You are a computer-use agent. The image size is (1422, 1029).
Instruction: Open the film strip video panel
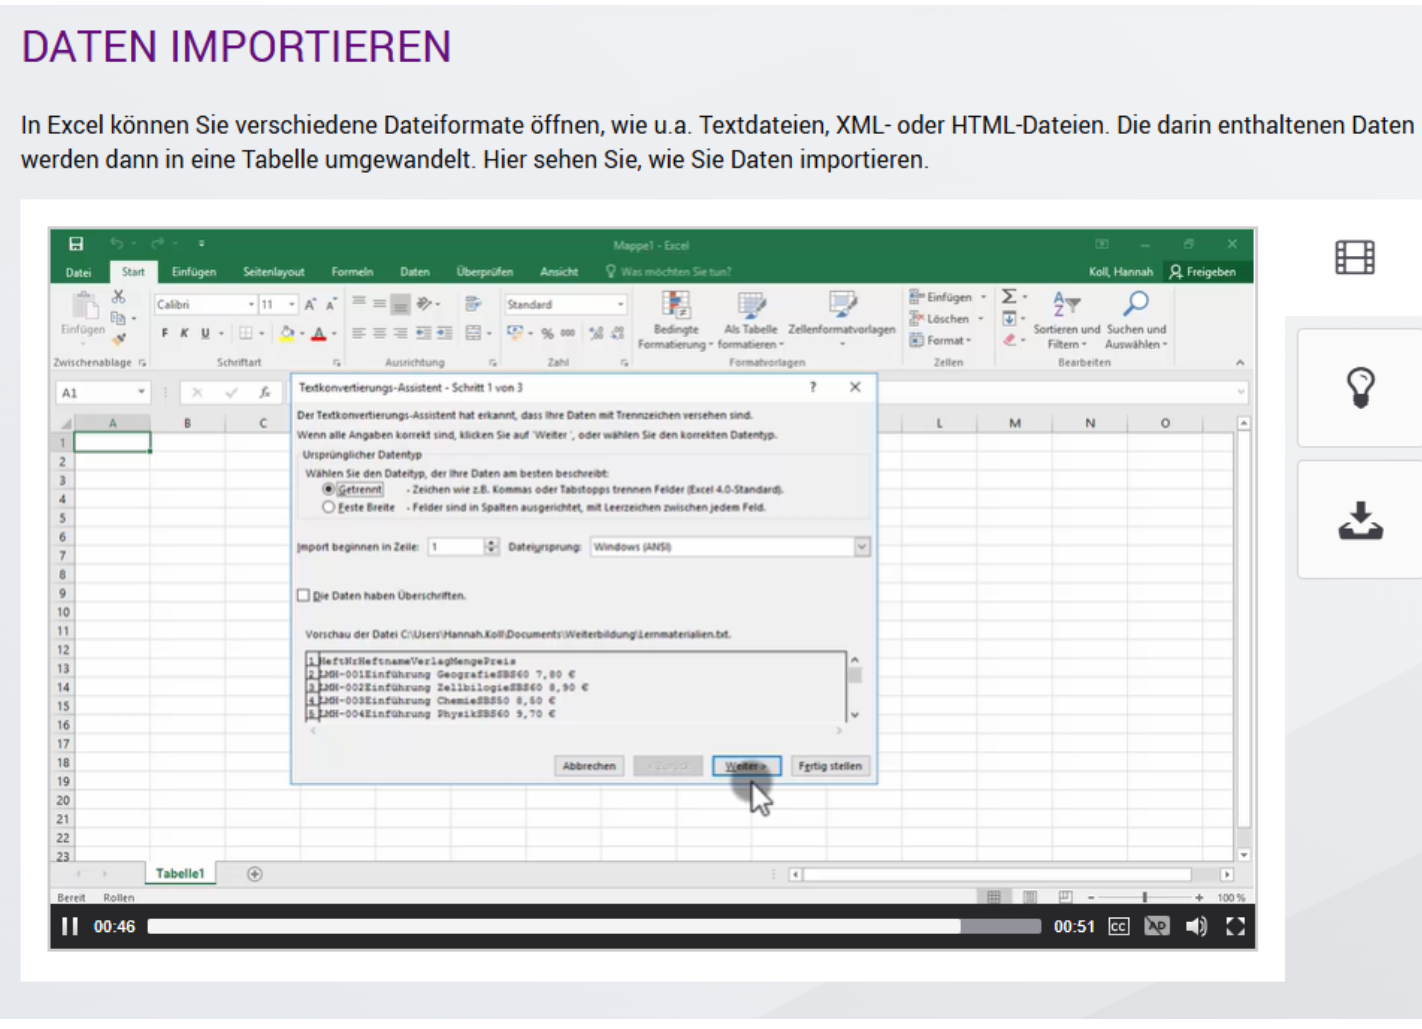tap(1355, 258)
